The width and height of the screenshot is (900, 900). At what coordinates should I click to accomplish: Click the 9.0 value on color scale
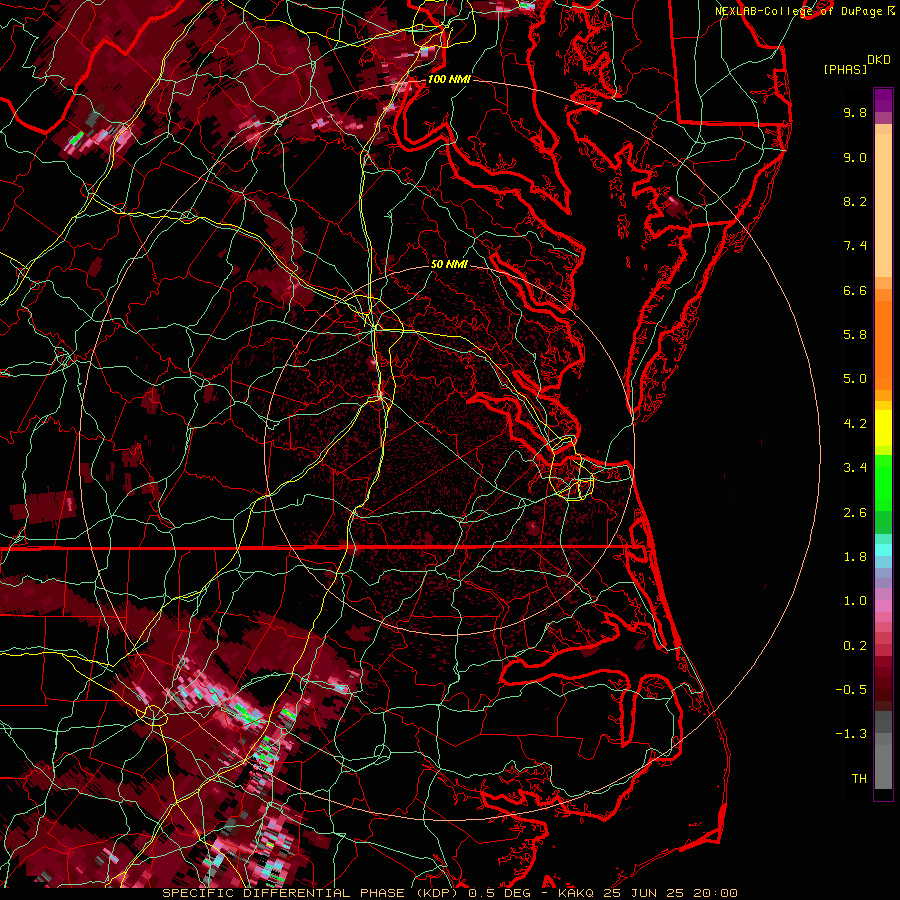855,157
